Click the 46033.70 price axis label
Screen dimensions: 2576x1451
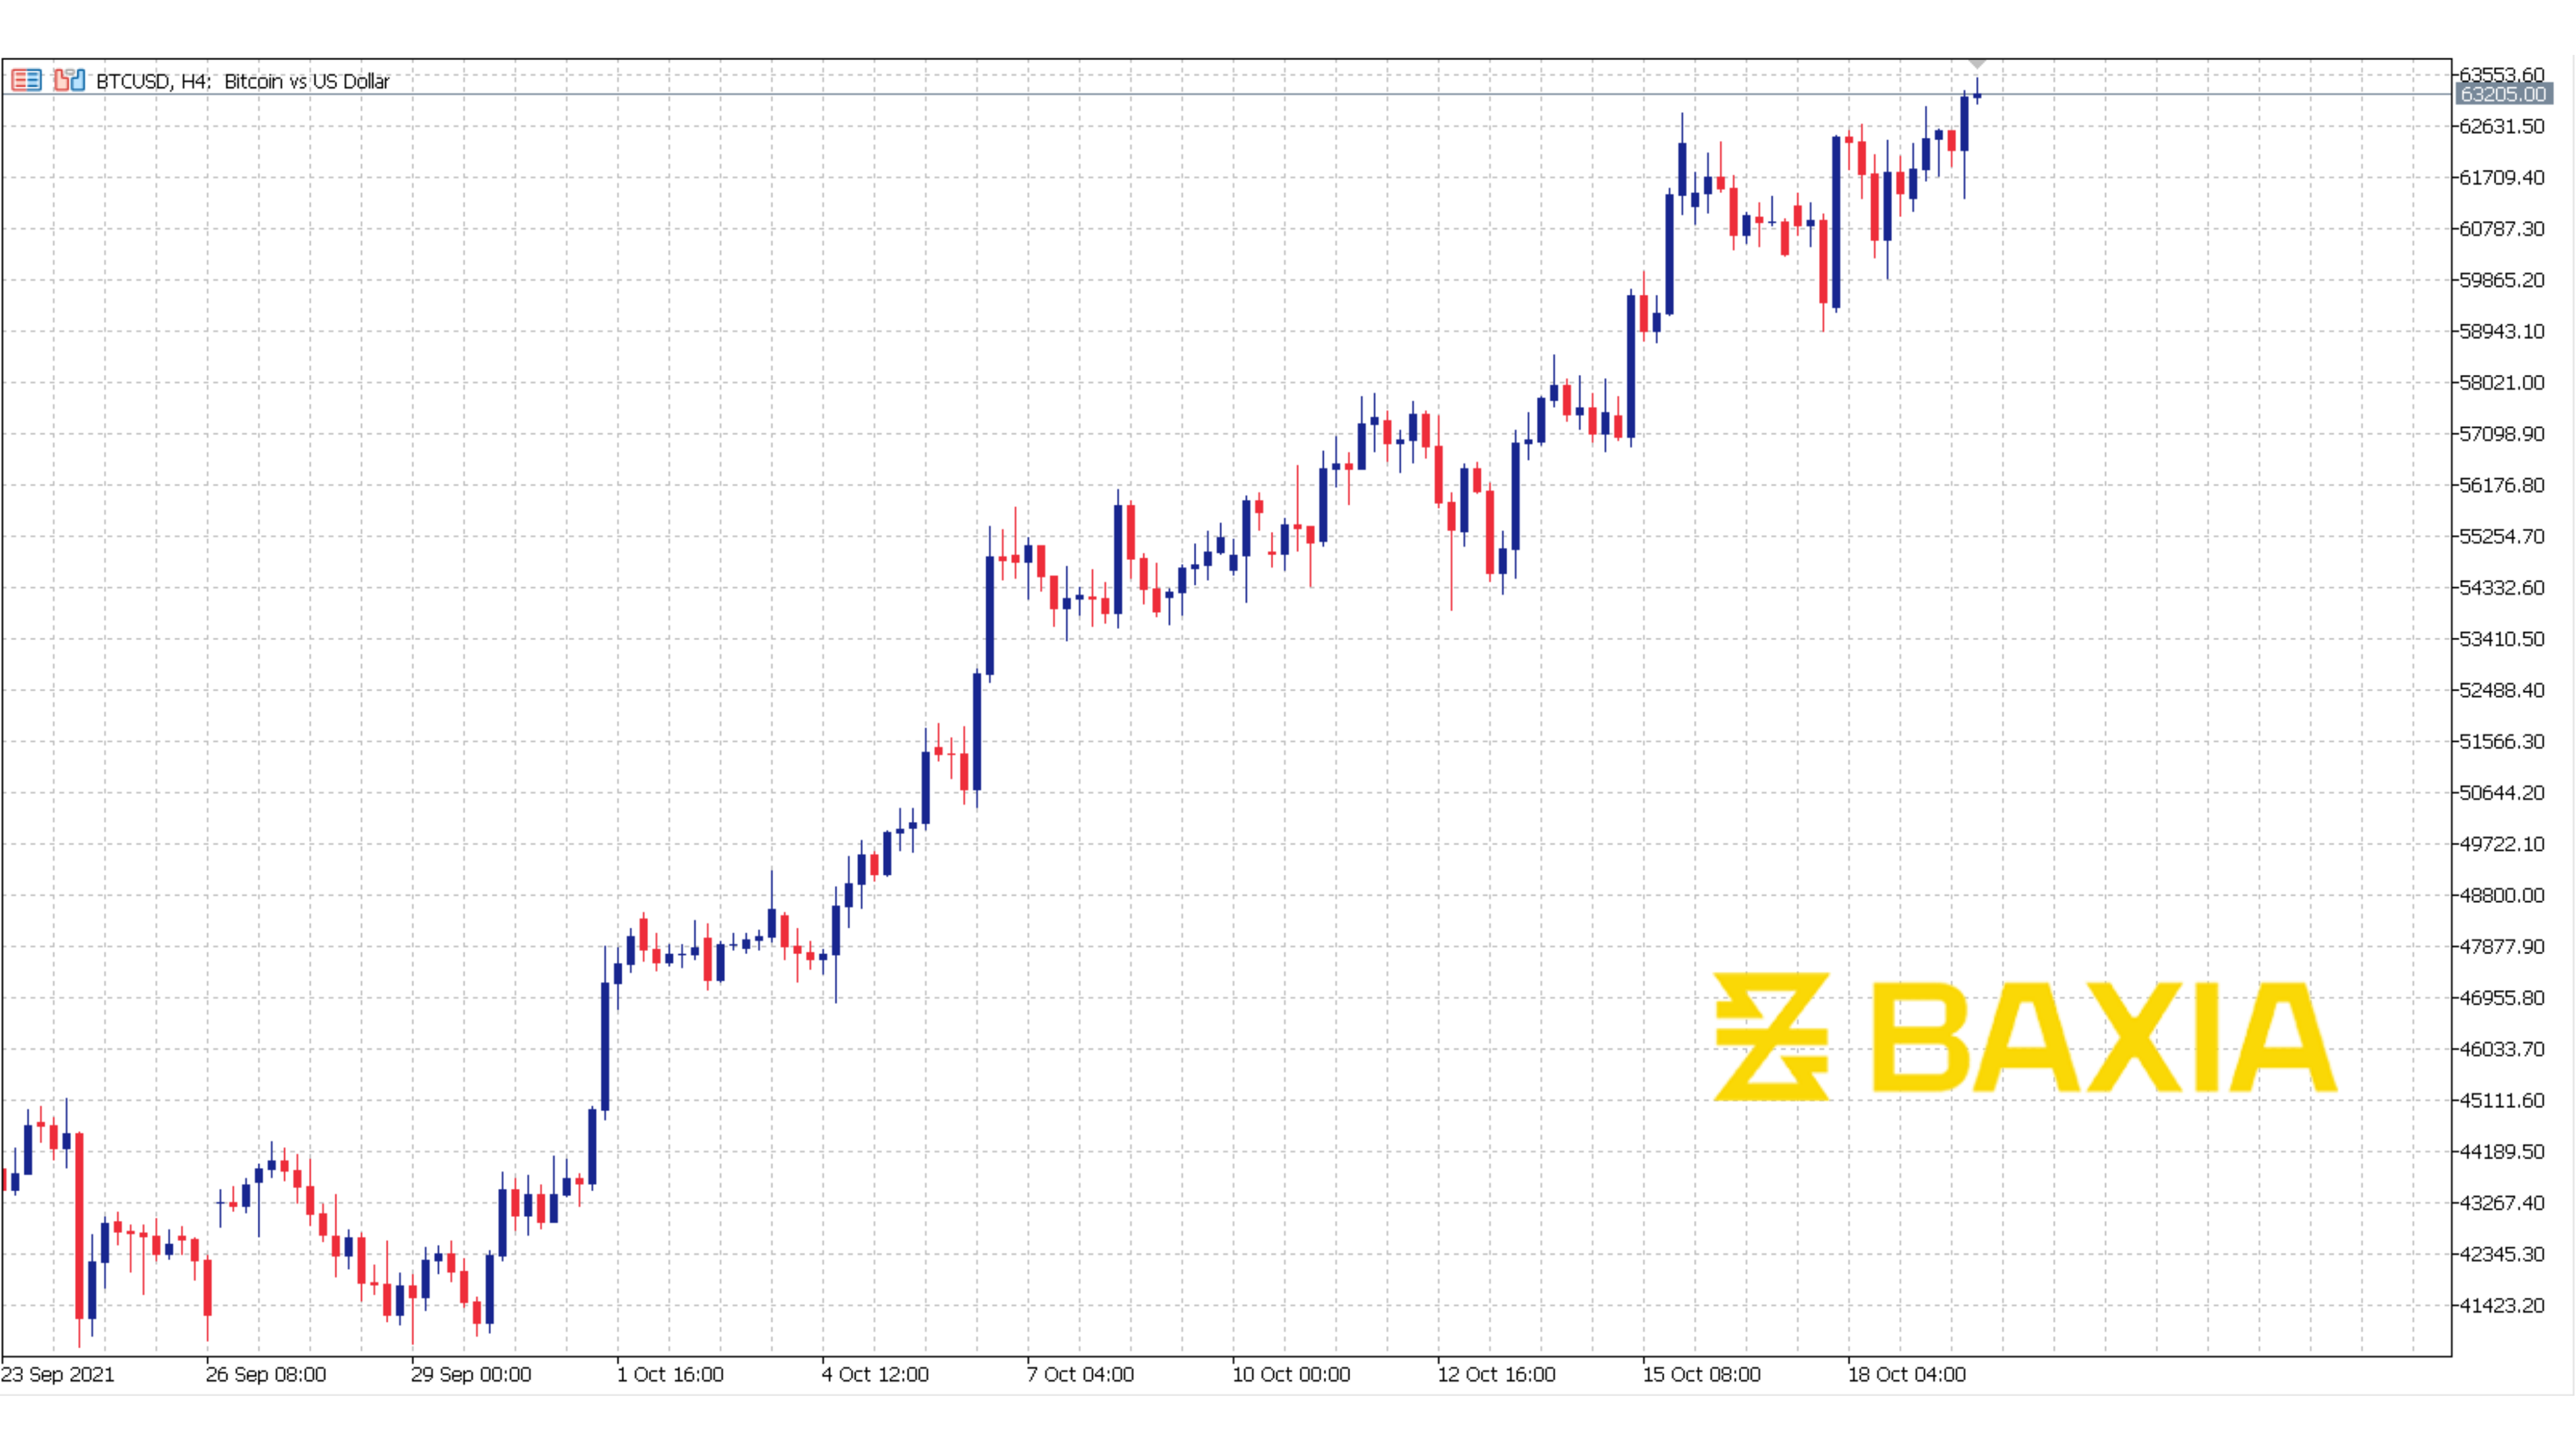click(x=2502, y=1049)
